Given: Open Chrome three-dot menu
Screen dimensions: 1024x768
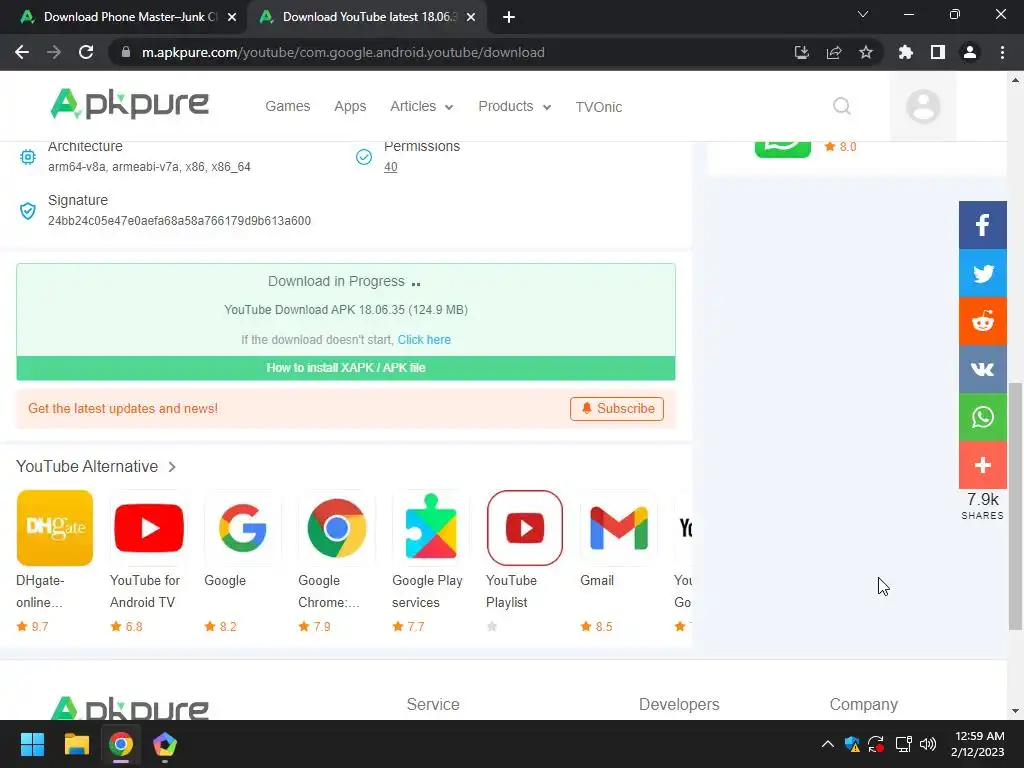Looking at the screenshot, I should (1002, 52).
